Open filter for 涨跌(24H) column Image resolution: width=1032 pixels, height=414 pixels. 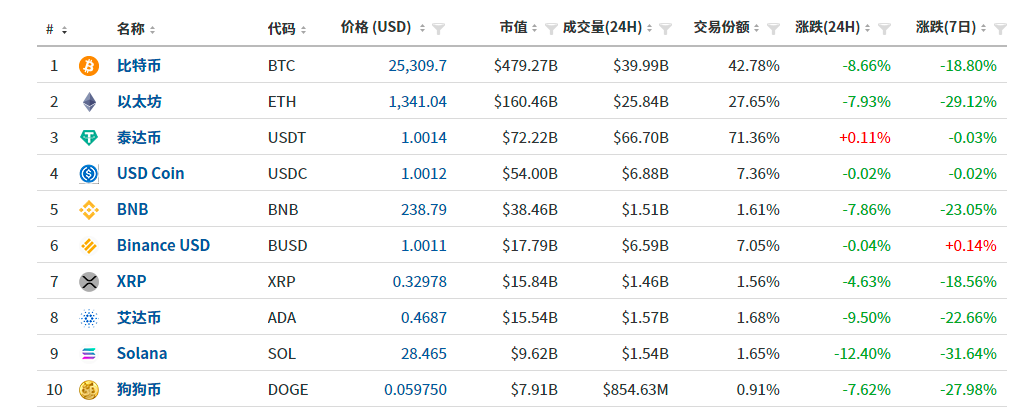click(885, 28)
